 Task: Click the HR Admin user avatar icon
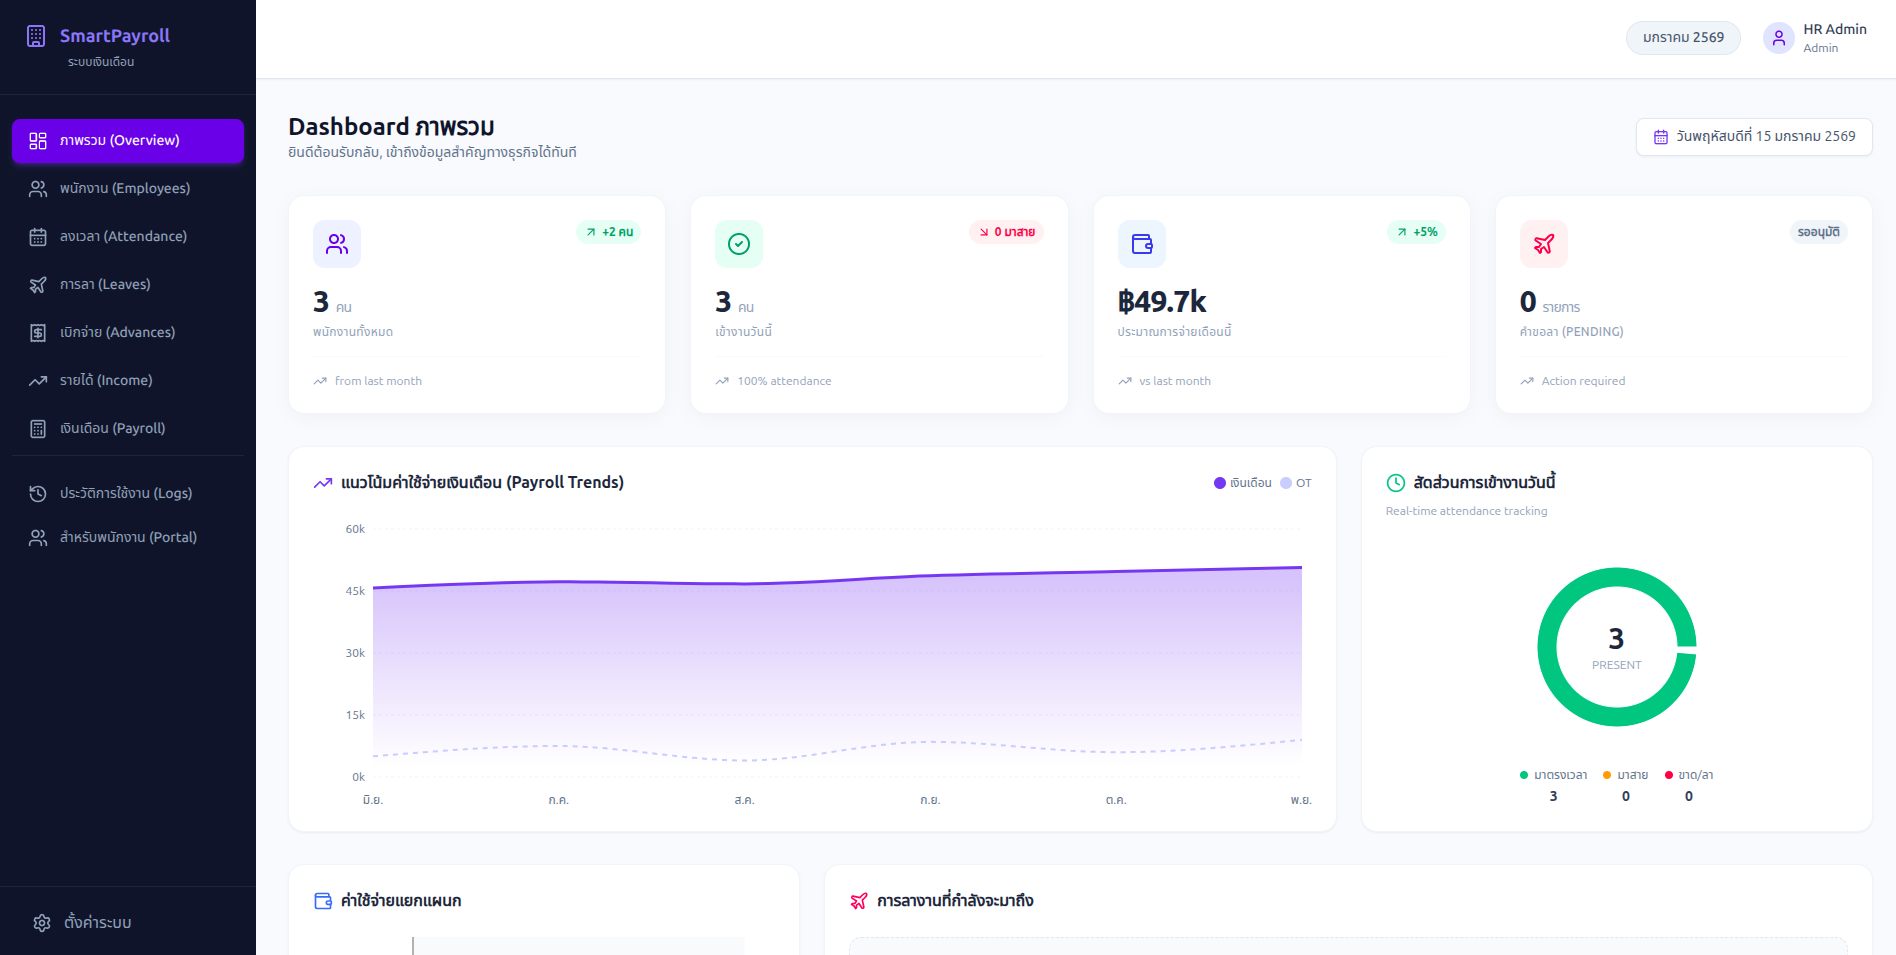1778,38
